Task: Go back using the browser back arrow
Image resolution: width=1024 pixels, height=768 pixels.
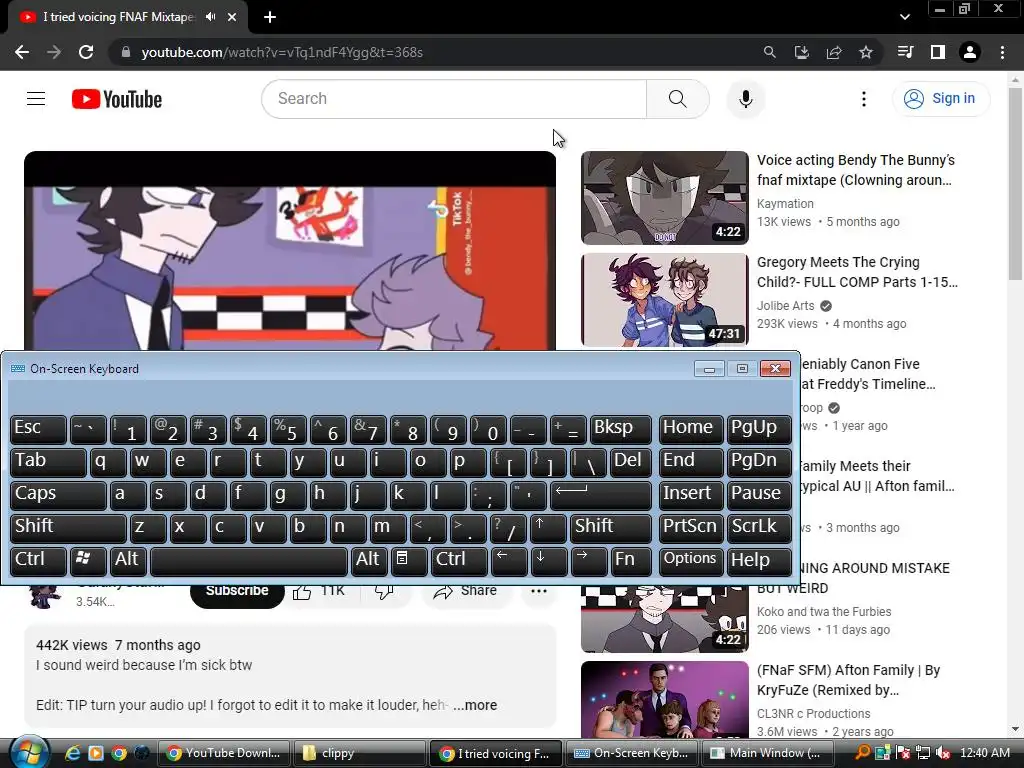Action: point(22,52)
